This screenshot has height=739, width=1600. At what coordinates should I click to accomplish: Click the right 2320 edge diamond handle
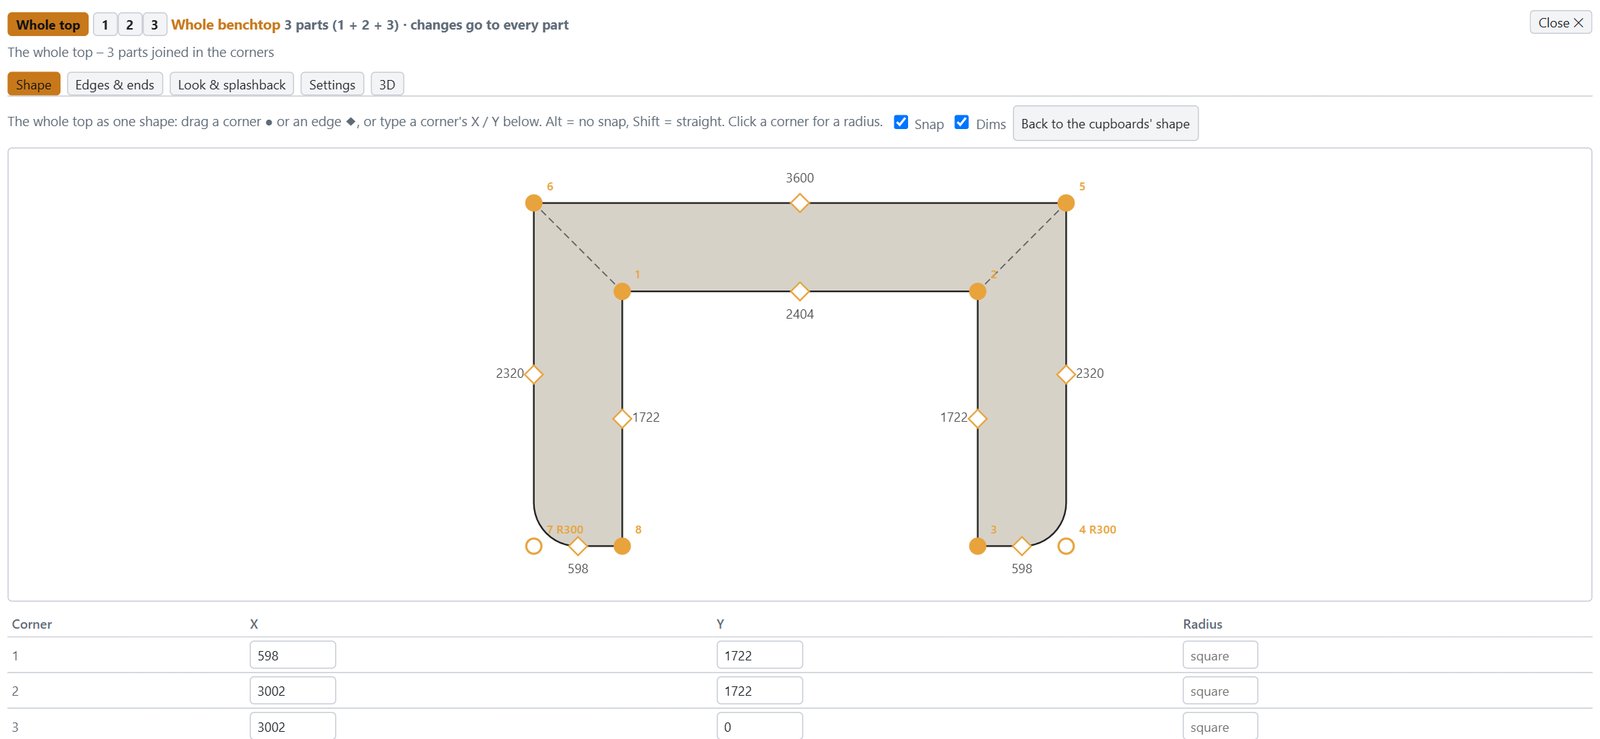[1066, 374]
